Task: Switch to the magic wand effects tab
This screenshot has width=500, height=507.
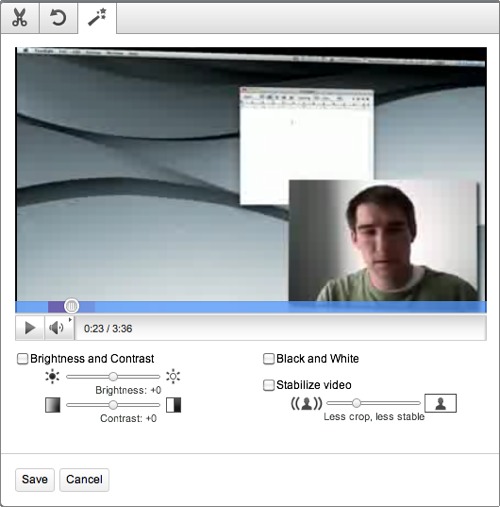Action: point(97,18)
